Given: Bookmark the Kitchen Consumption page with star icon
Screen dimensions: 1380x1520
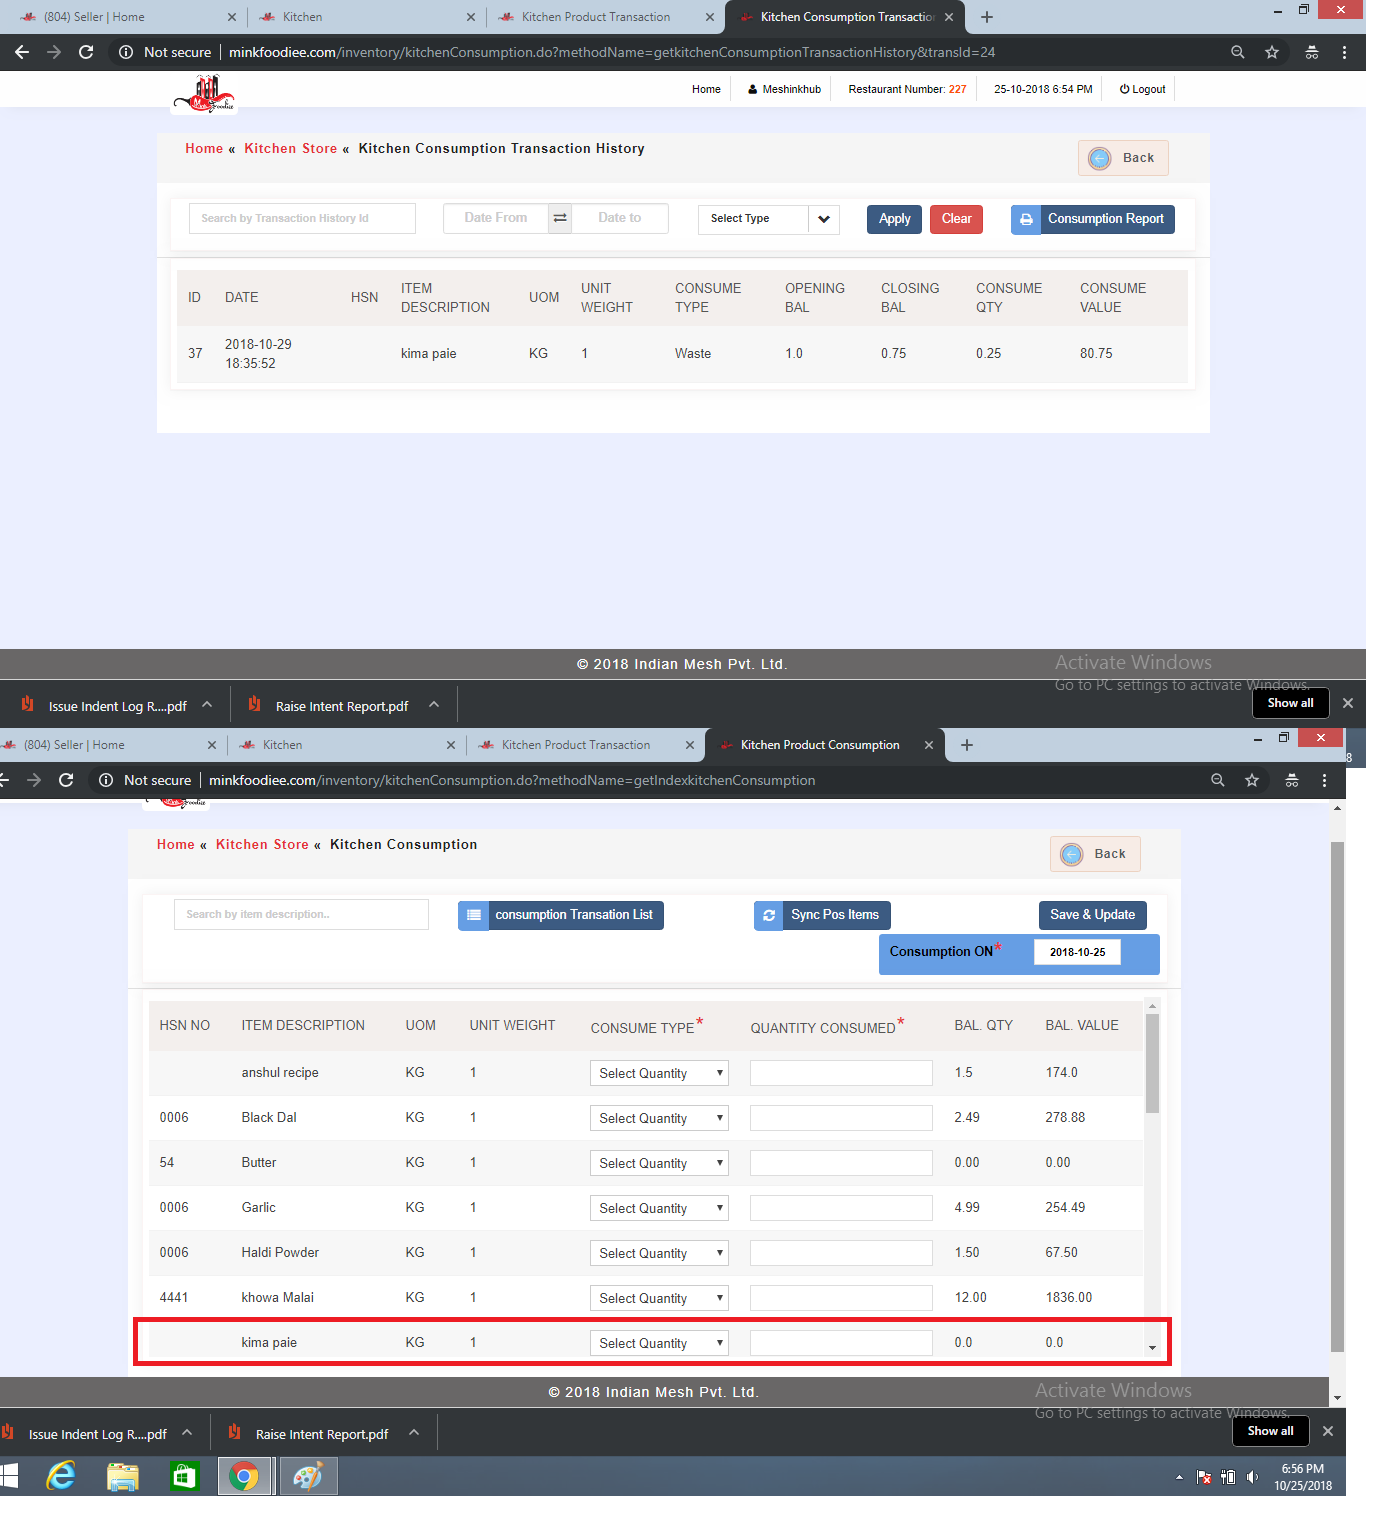Looking at the screenshot, I should pos(1252,780).
